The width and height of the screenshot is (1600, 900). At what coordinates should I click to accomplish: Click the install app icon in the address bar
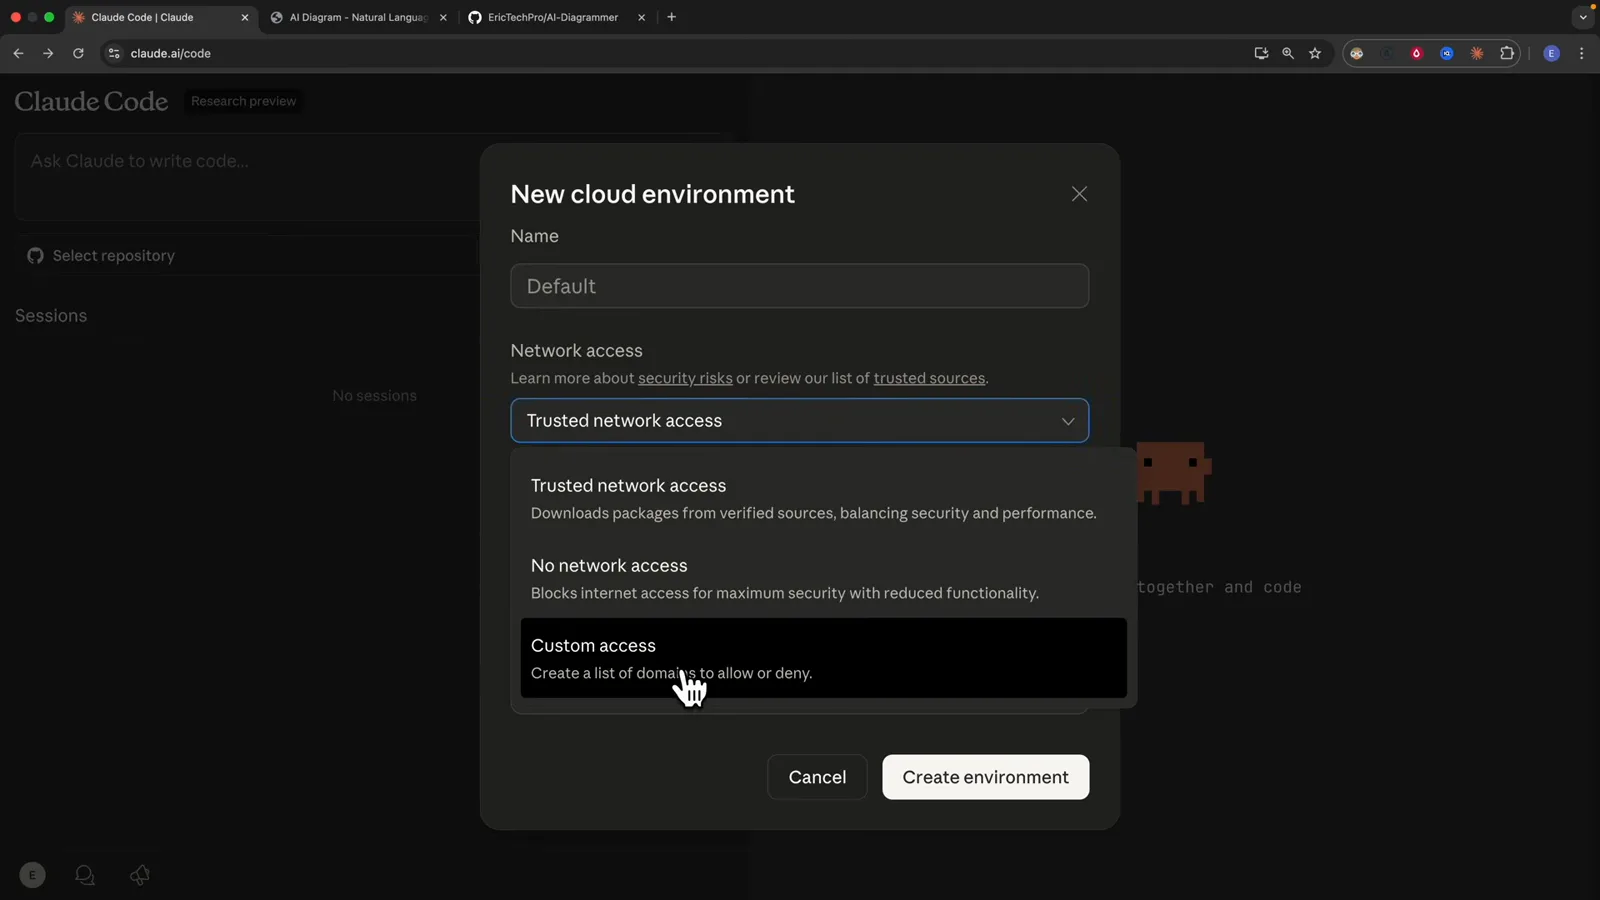point(1261,53)
